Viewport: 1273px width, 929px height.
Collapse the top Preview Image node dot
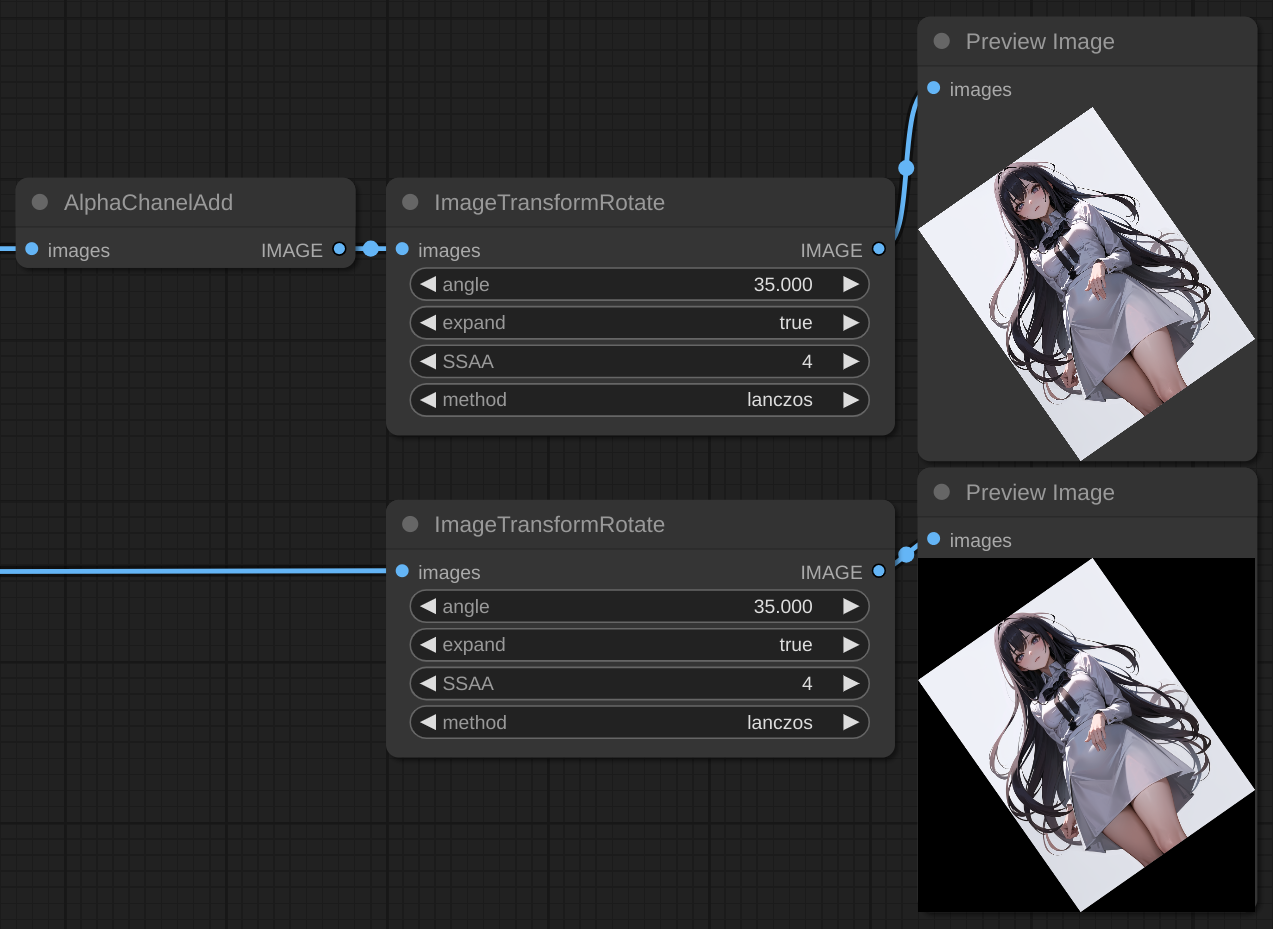(941, 41)
